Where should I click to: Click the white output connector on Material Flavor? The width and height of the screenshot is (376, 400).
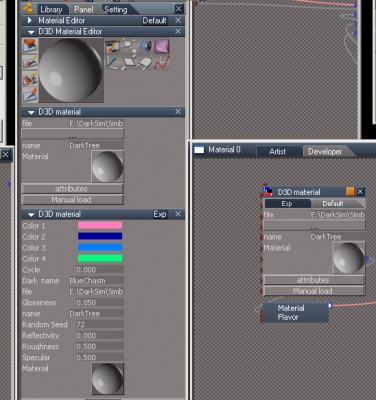[x=330, y=305]
